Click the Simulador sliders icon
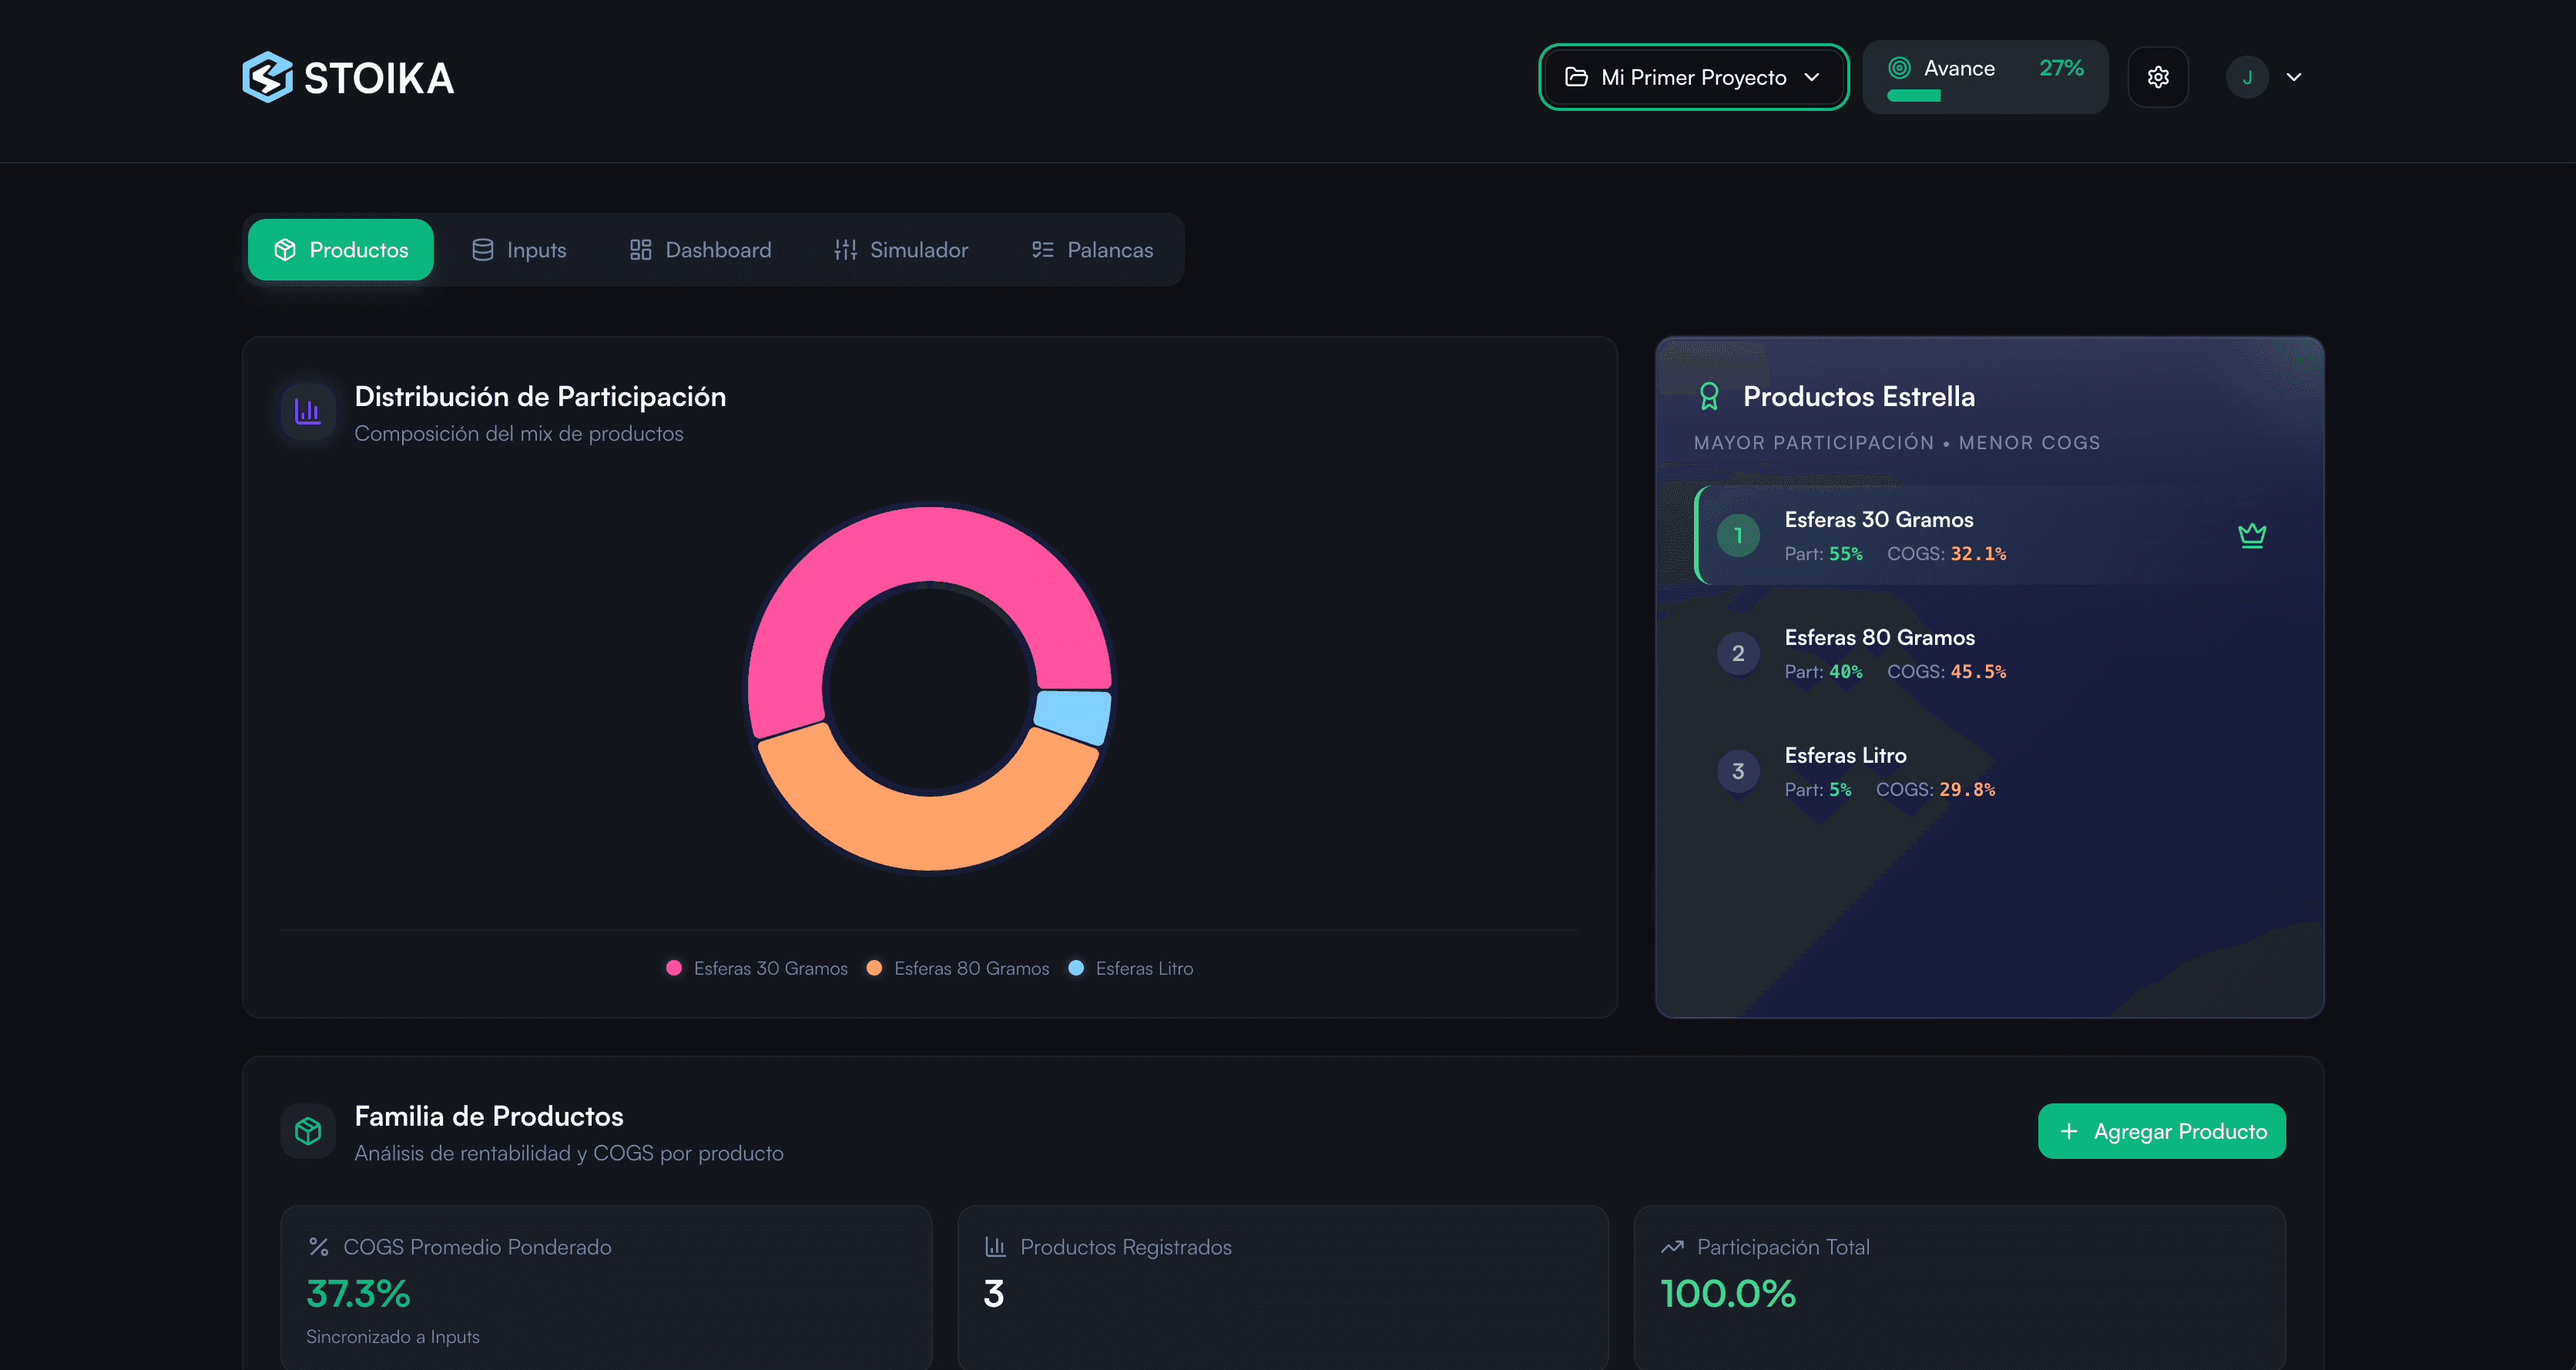Screen dimensions: 2576x1370 845,249
